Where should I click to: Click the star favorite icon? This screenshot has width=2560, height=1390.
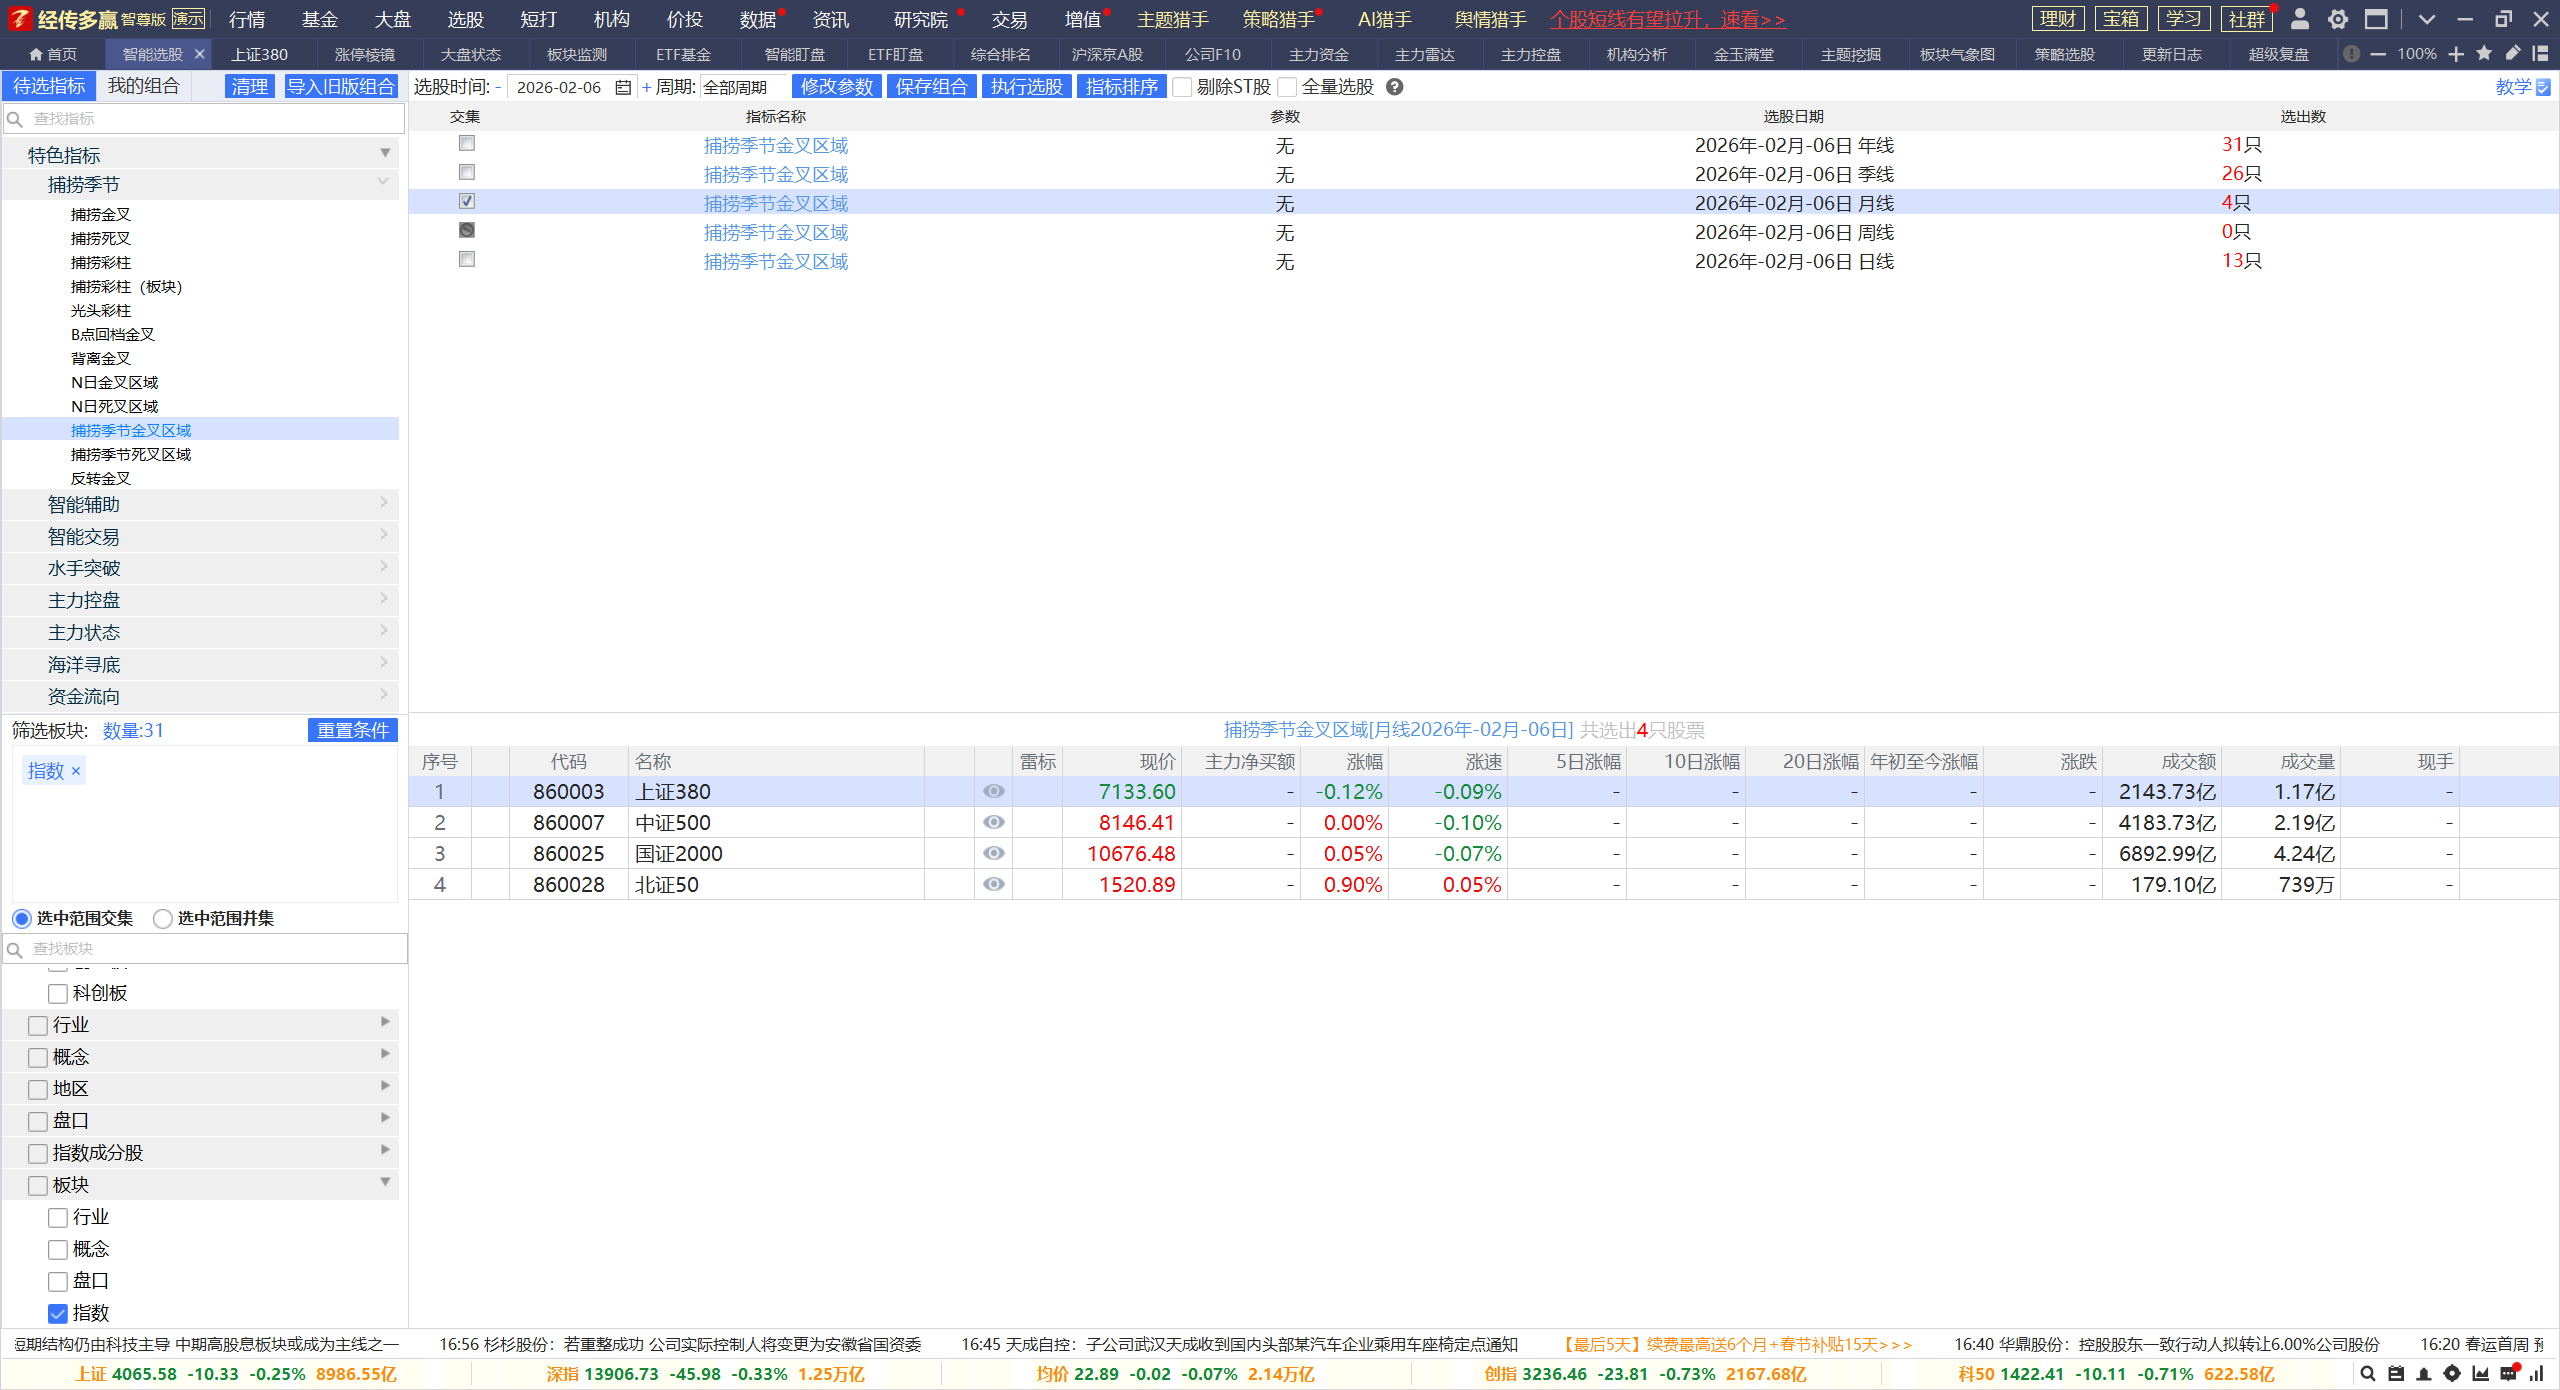click(2484, 54)
